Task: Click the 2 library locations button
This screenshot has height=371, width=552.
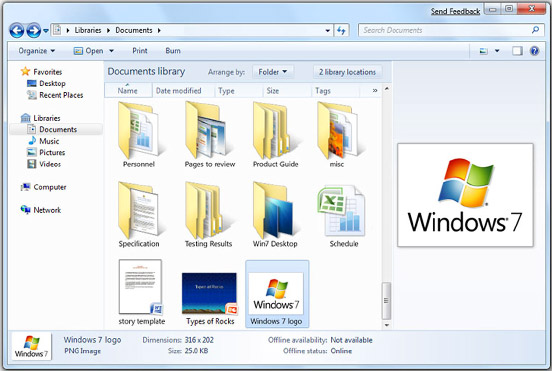Action: pos(347,72)
